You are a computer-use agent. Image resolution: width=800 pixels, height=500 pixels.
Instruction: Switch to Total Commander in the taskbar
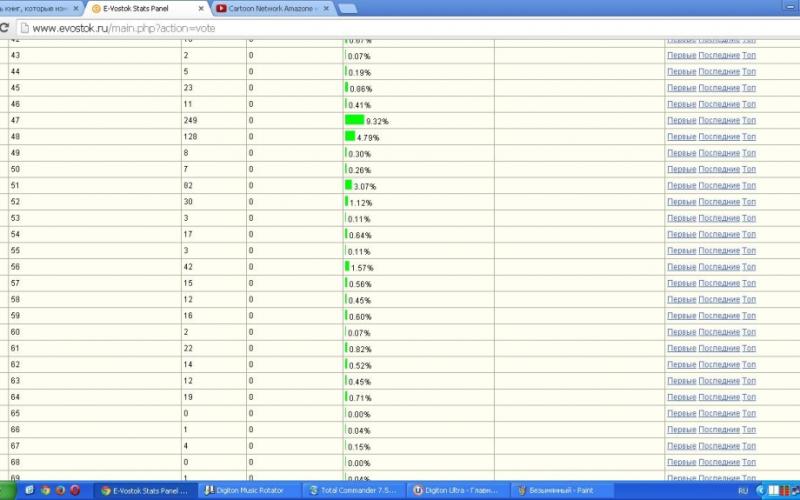pyautogui.click(x=353, y=491)
